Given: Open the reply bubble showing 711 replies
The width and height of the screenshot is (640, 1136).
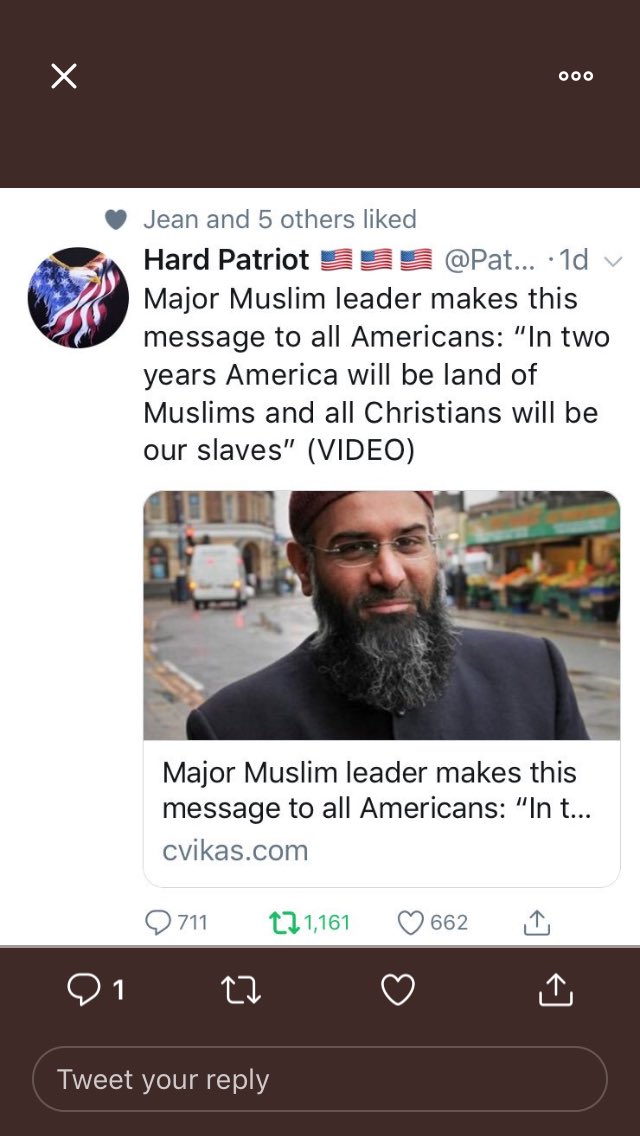Looking at the screenshot, I should (176, 922).
